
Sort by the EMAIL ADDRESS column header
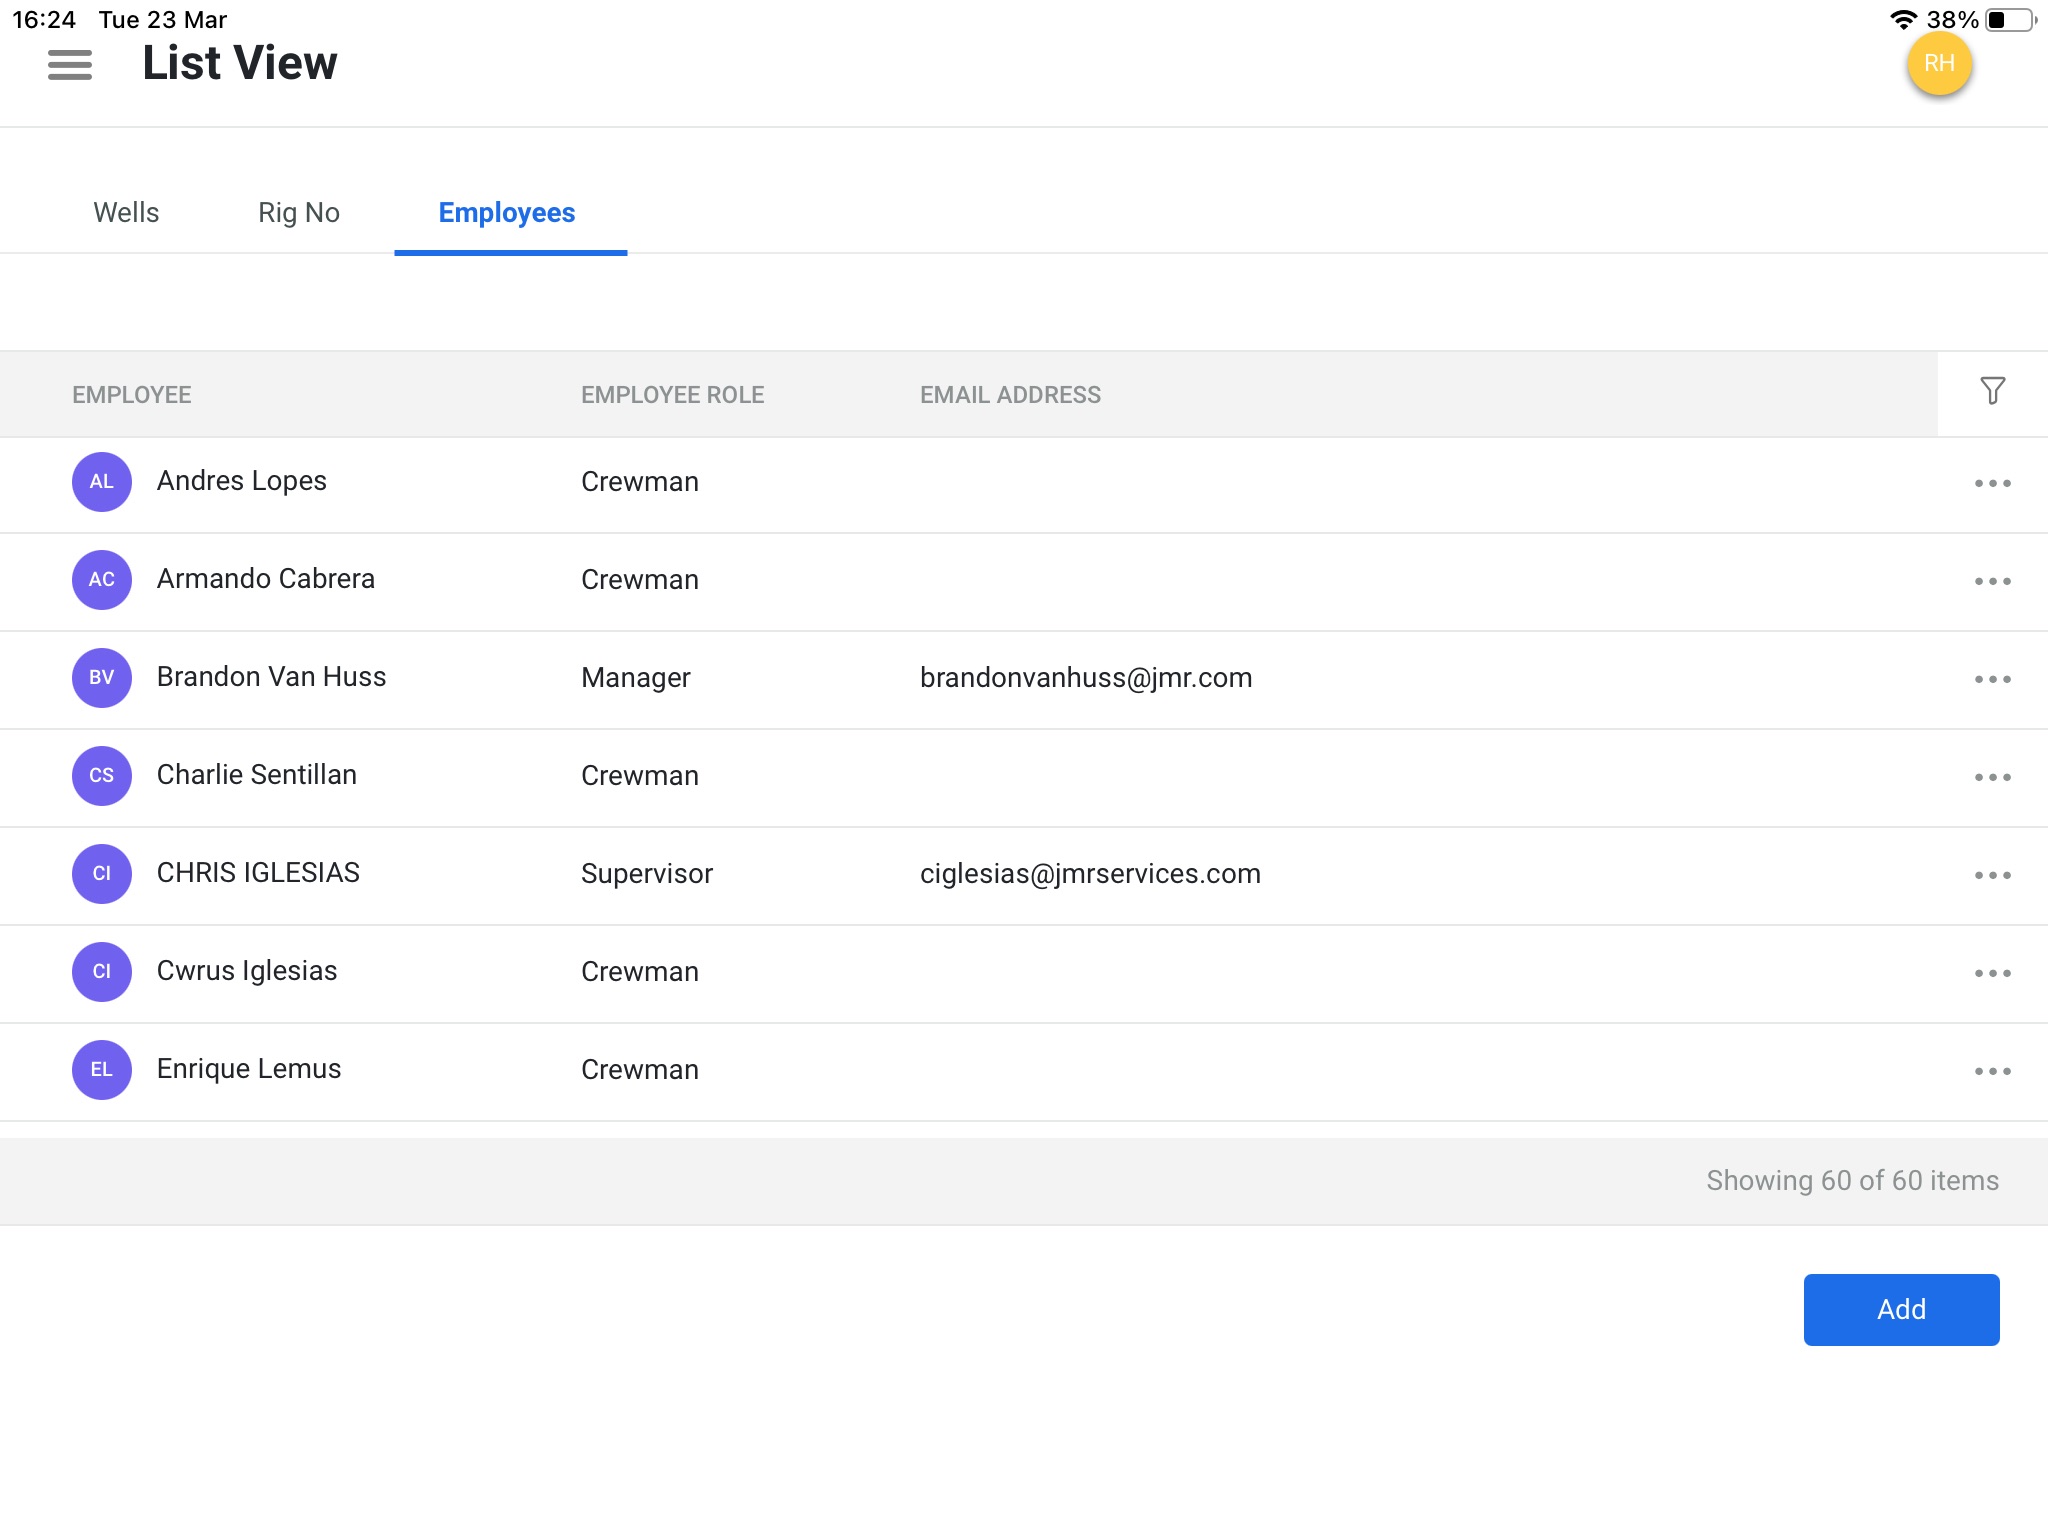1010,395
